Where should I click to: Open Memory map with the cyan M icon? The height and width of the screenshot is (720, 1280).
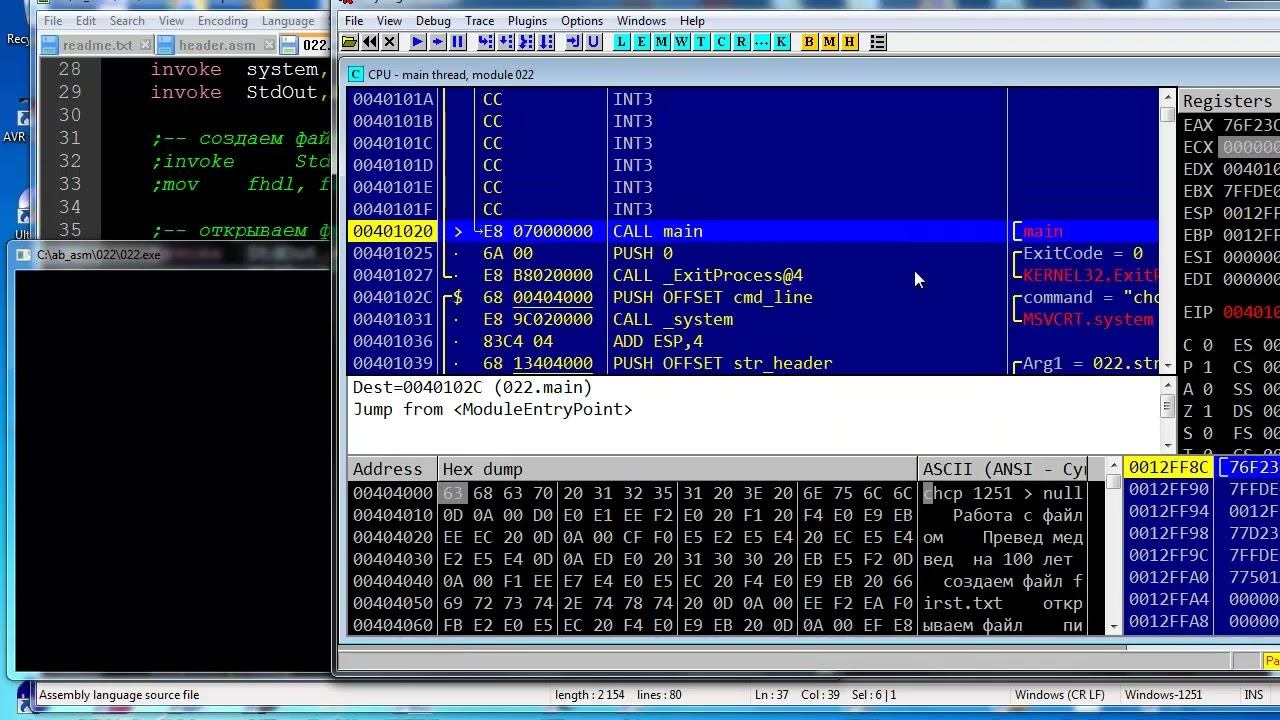tap(661, 42)
